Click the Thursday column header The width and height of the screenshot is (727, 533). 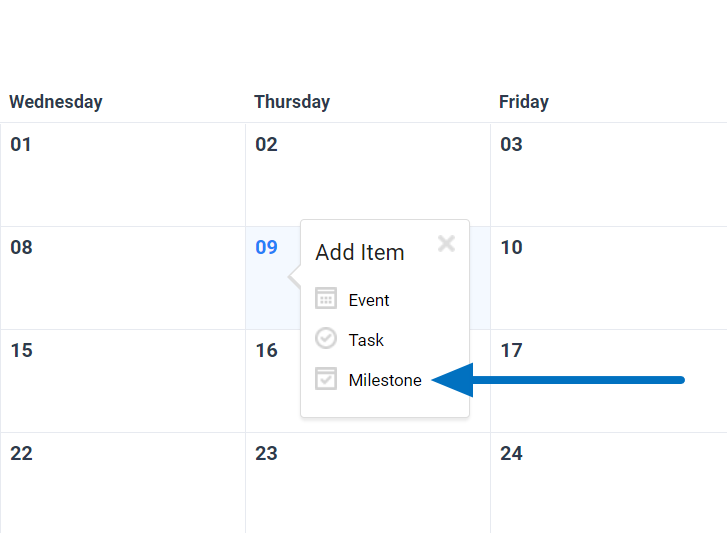tap(292, 102)
